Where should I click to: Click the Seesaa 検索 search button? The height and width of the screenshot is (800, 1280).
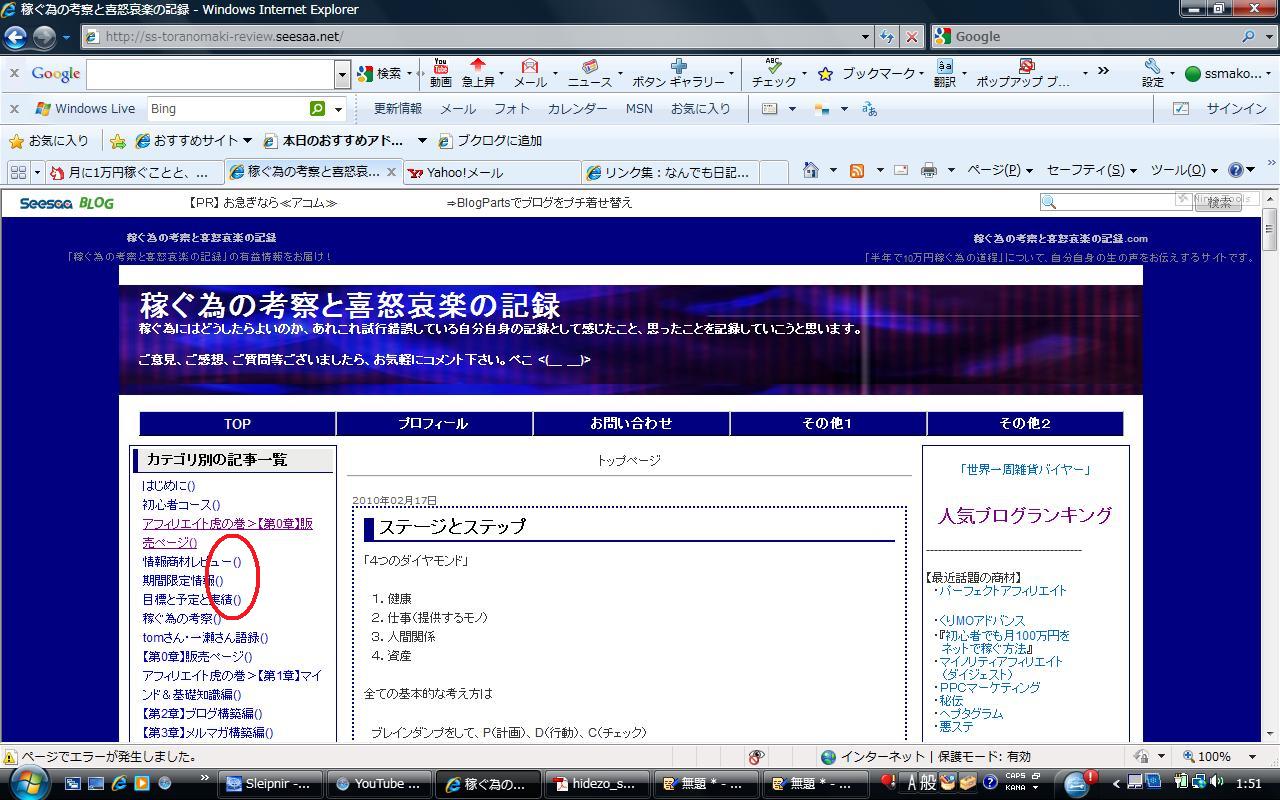tap(1218, 202)
